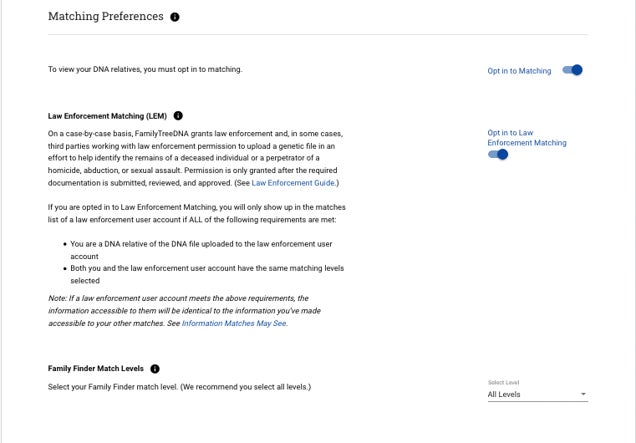This screenshot has height=443, width=636.
Task: Select the Matching Preferences heading
Action: [105, 16]
